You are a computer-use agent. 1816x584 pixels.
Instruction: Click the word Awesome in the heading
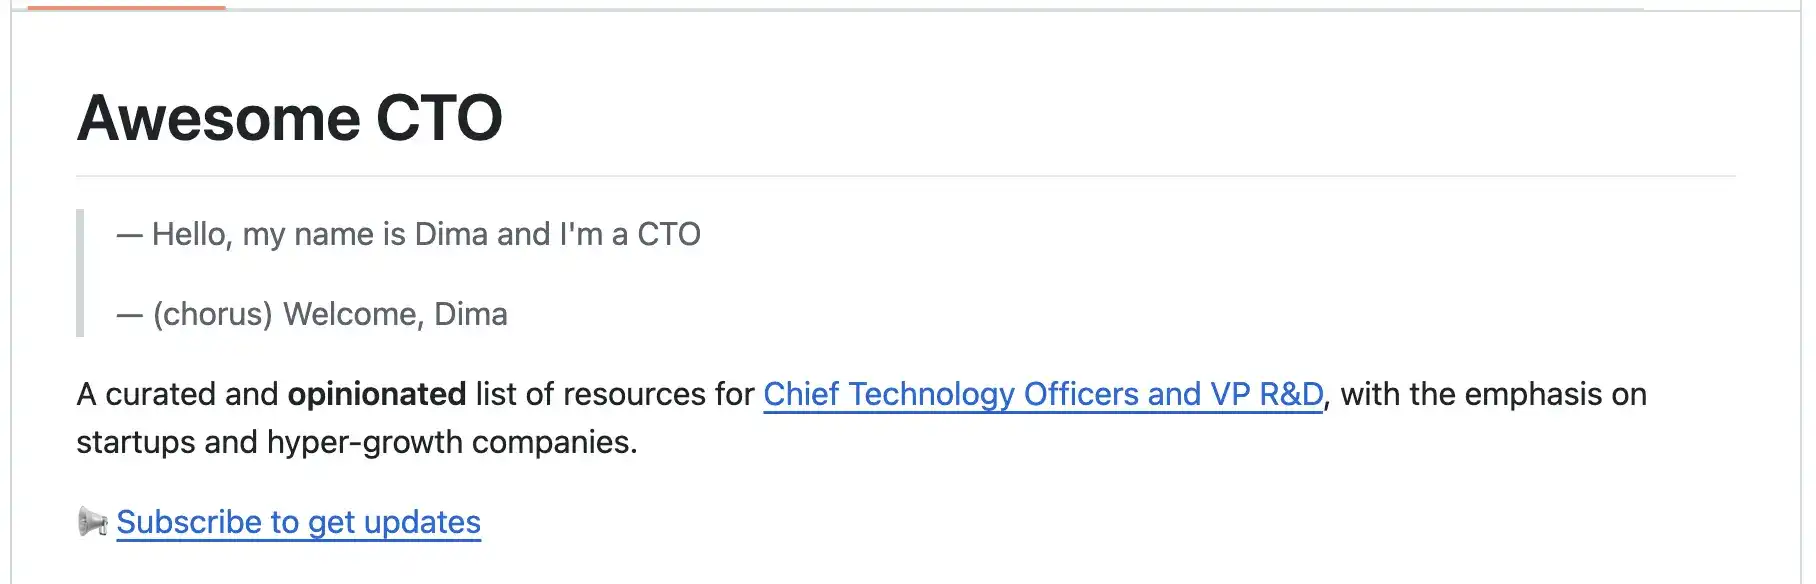(219, 118)
